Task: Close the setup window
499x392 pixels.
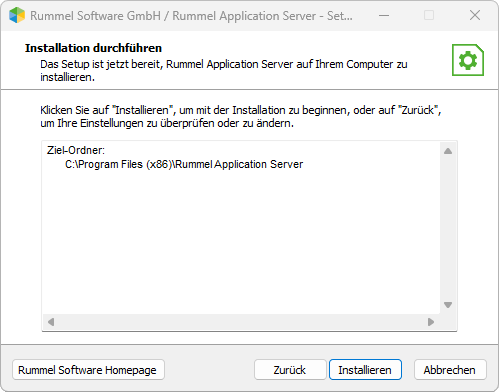Action: 475,15
